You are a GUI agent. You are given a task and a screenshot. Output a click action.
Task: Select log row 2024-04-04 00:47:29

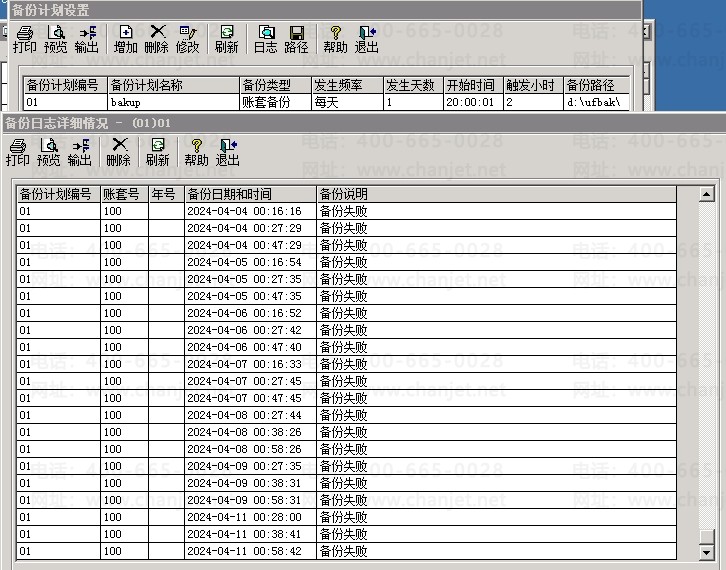(346, 245)
